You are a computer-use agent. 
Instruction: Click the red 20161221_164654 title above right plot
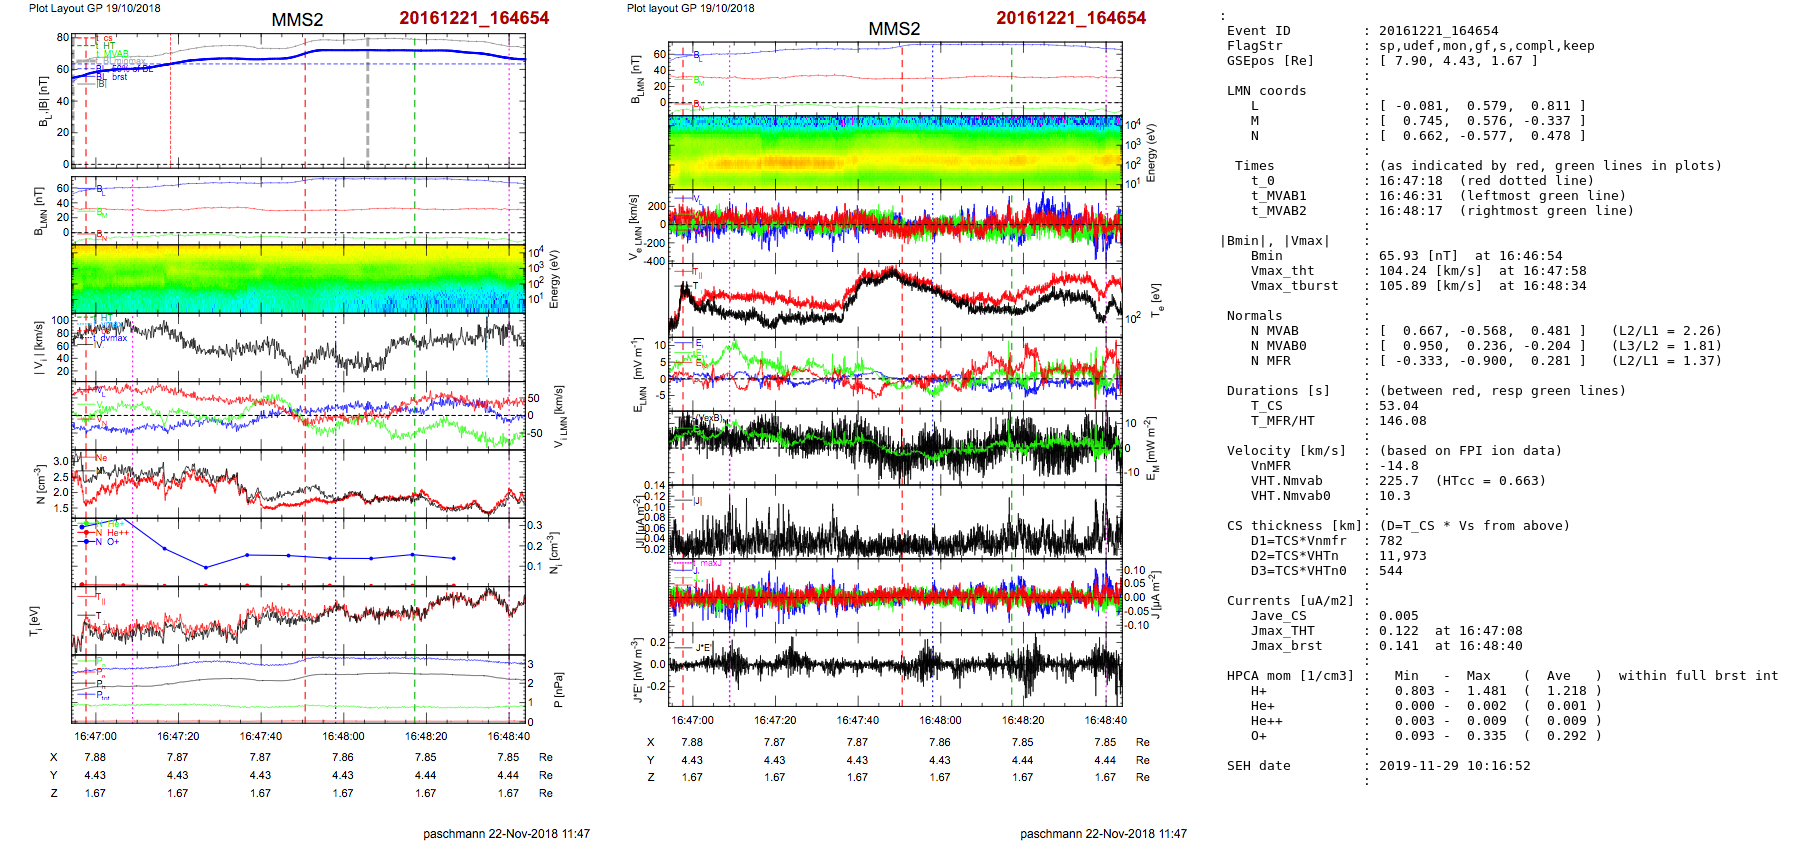click(x=1070, y=18)
